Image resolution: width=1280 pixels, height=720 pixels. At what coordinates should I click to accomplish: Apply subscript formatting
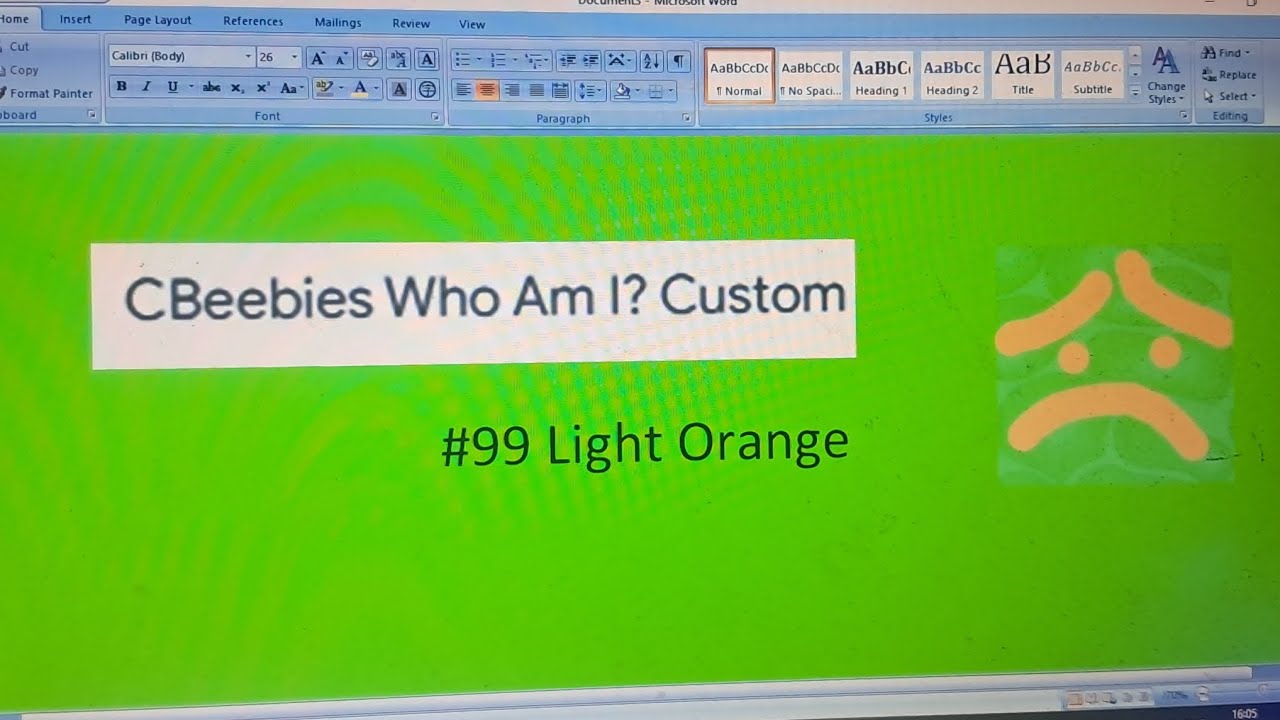click(x=237, y=88)
